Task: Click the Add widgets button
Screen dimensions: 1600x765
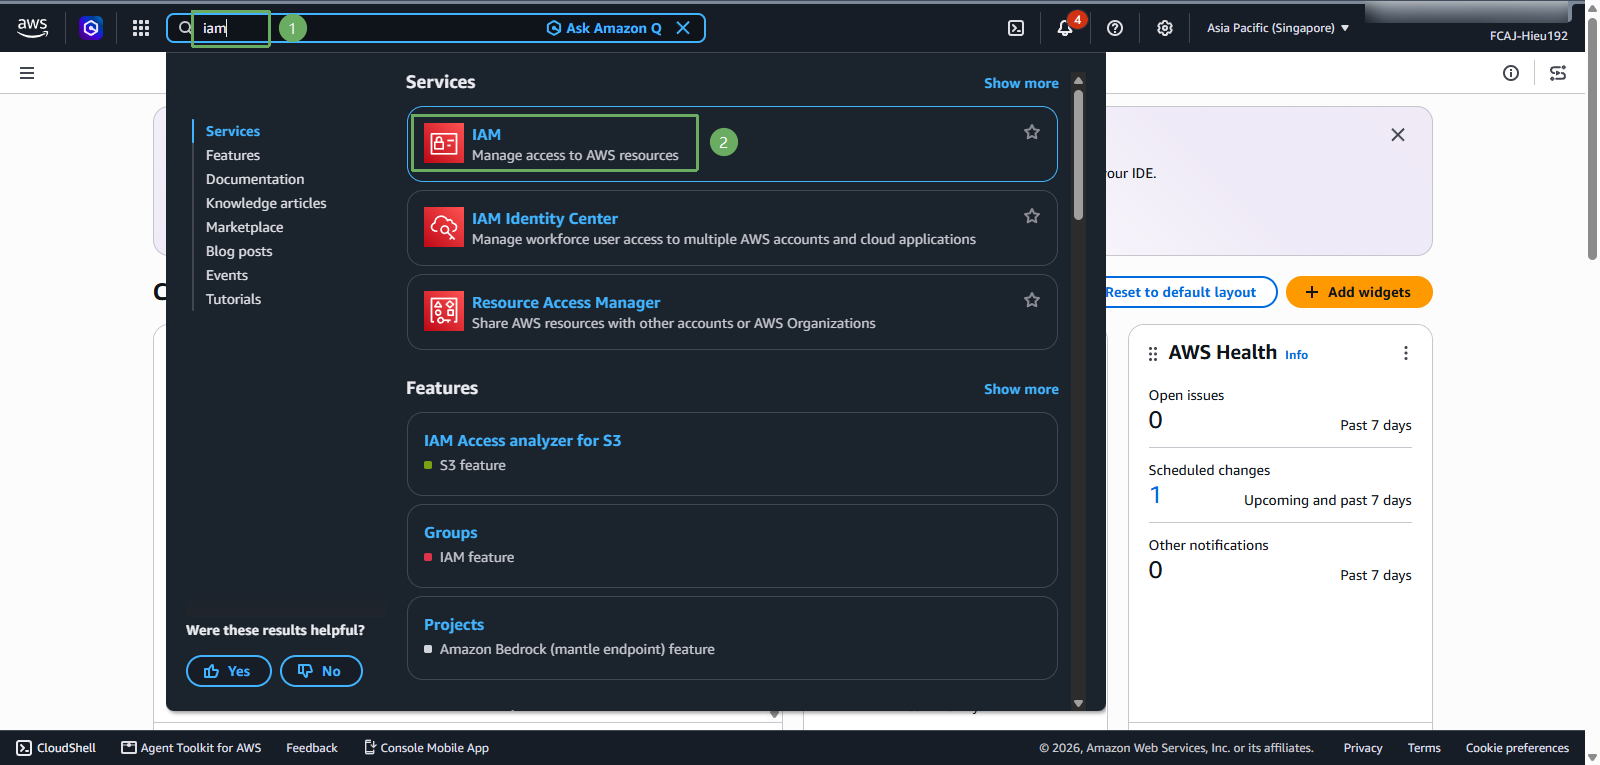Action: [1359, 292]
